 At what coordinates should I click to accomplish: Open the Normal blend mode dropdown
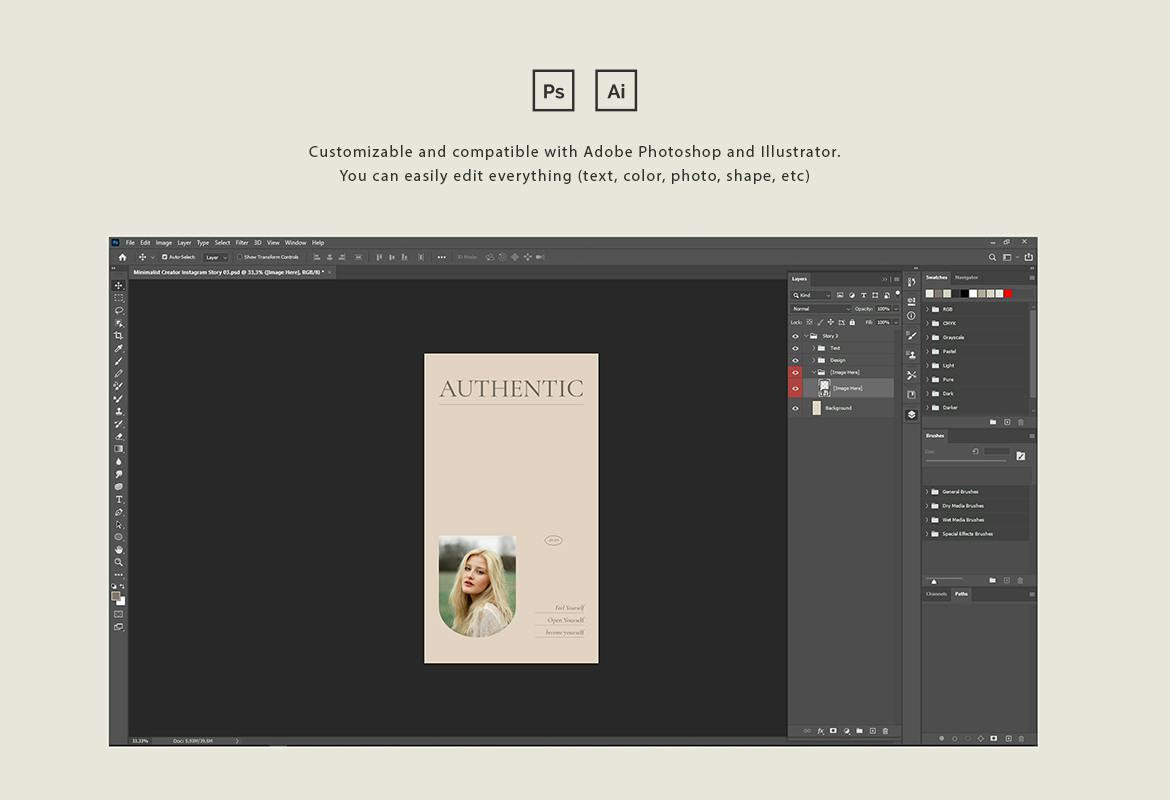pos(822,309)
